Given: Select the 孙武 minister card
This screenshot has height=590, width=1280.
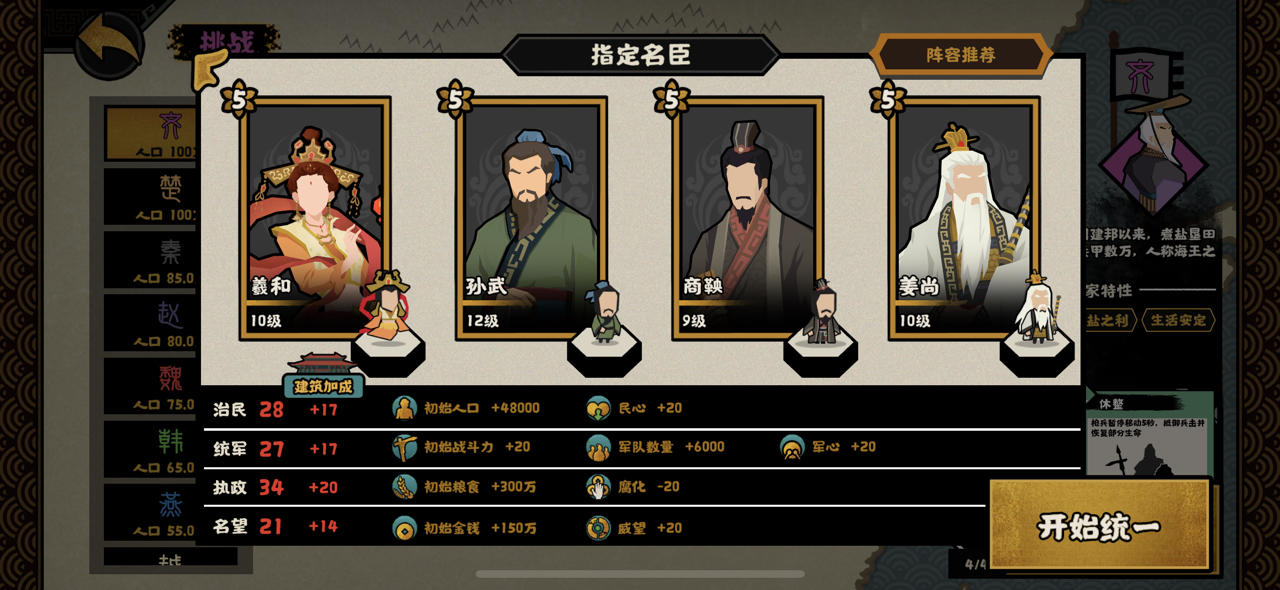Looking at the screenshot, I should click(x=531, y=218).
